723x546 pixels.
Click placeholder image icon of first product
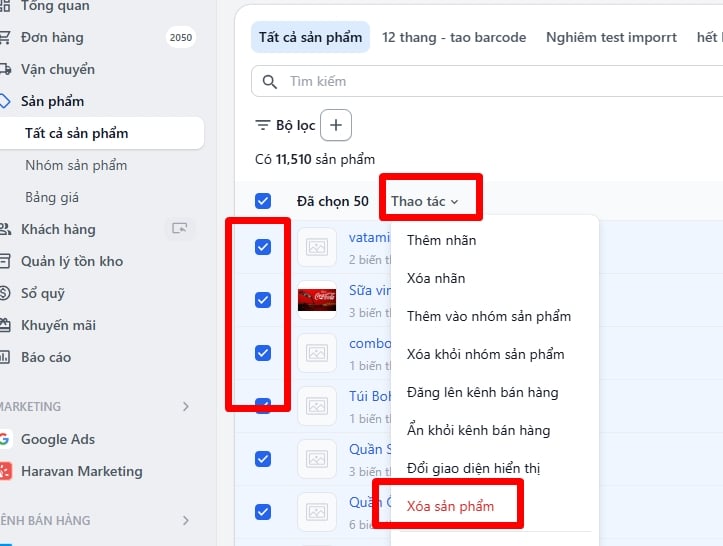[316, 247]
